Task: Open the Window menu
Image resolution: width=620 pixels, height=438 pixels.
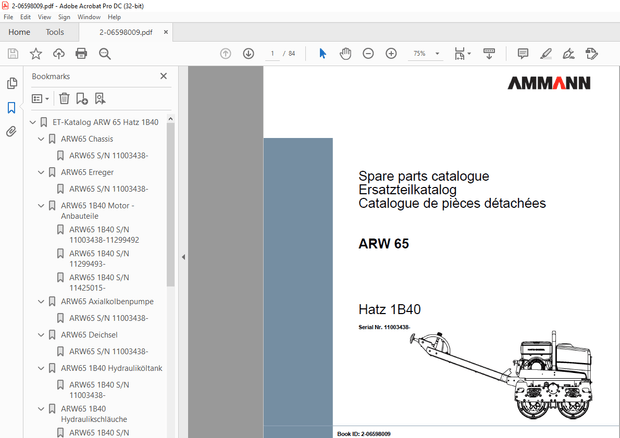Action: click(89, 17)
